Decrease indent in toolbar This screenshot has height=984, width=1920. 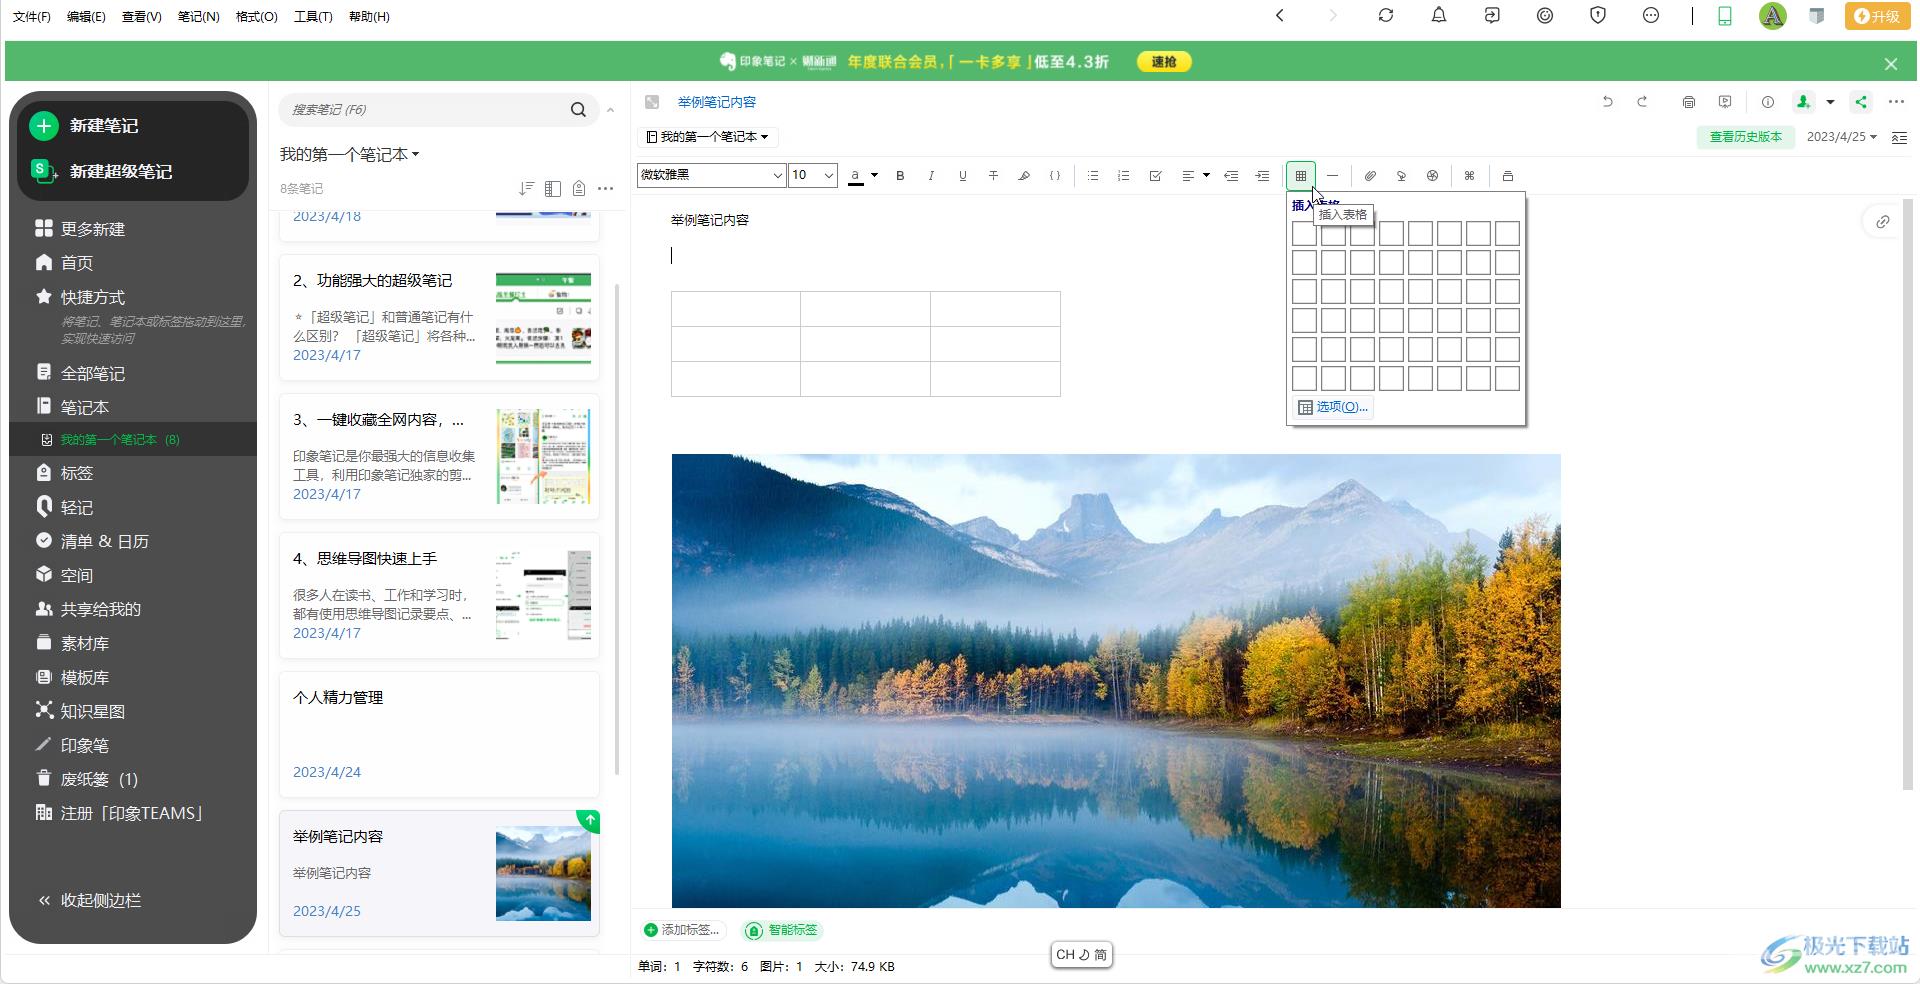pos(1231,175)
